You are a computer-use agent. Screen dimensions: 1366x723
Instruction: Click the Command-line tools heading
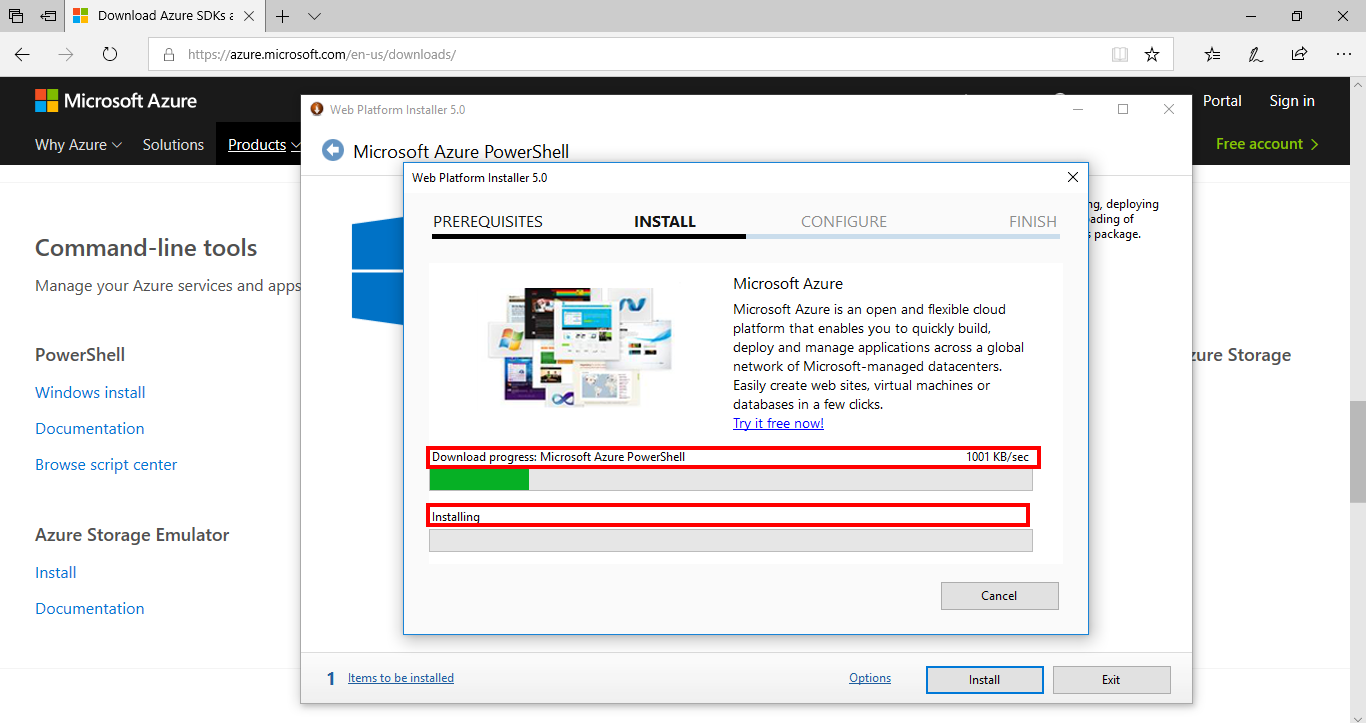point(146,248)
